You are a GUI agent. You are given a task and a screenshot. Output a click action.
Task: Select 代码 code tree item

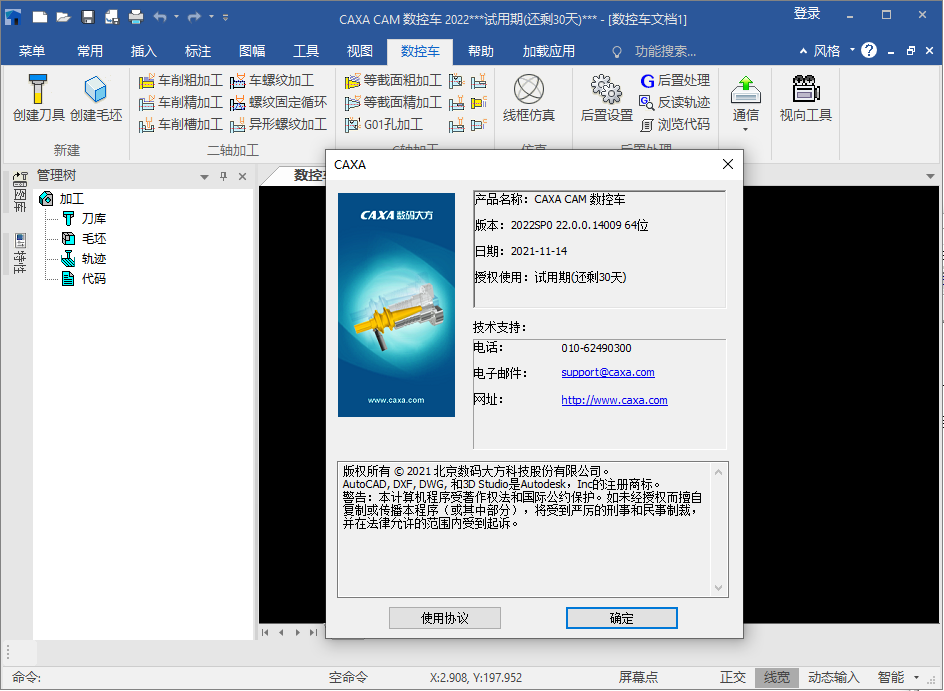pos(85,279)
